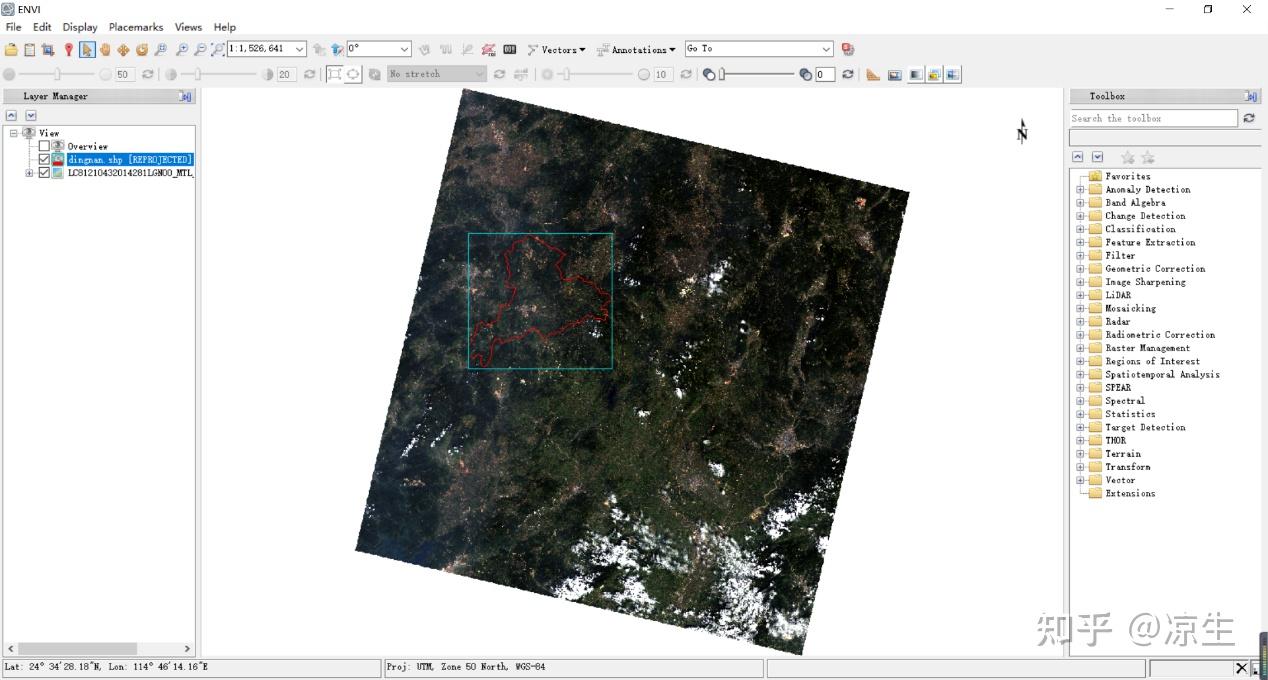The width and height of the screenshot is (1268, 680).
Task: Enable the Overview checkbox in Layer Manager
Action: coord(43,146)
